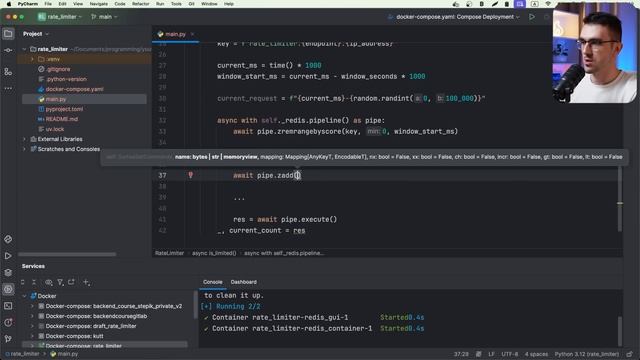Expand Scratches and Consoles node
640x360 pixels.
(24, 149)
